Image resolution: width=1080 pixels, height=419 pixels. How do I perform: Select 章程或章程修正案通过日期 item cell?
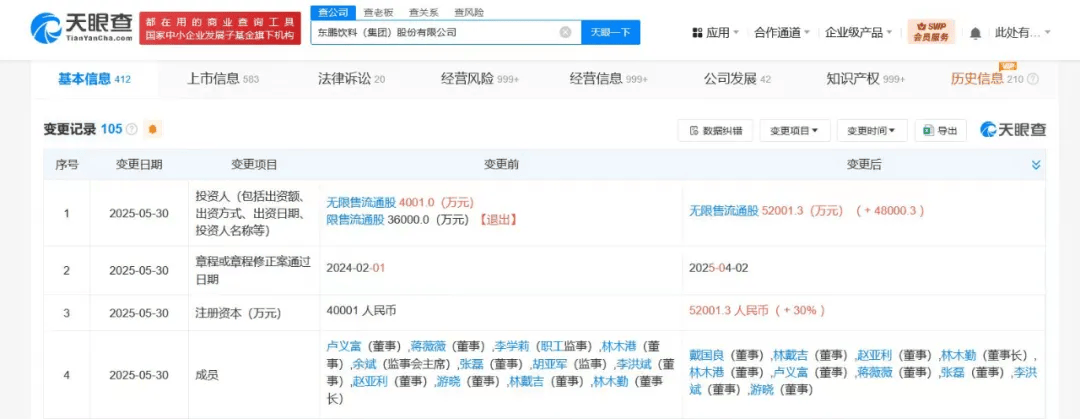tap(253, 271)
